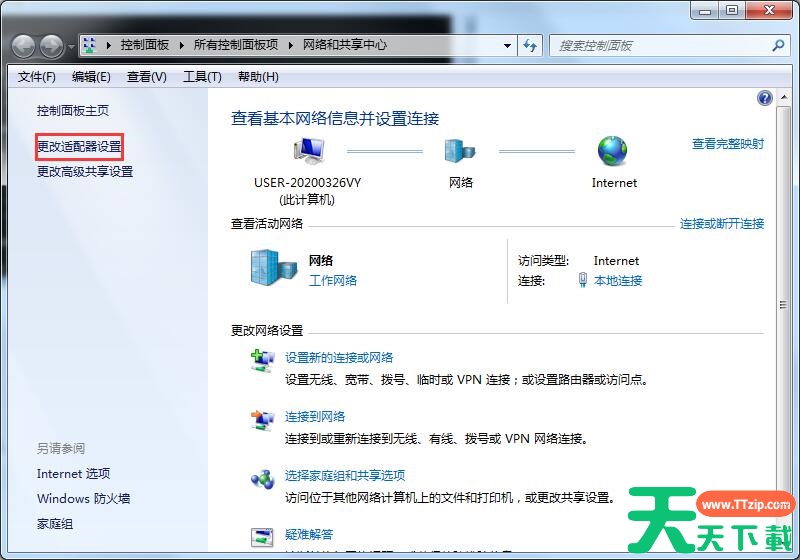
Task: Click the 本地连接 plug icon
Action: 583,280
